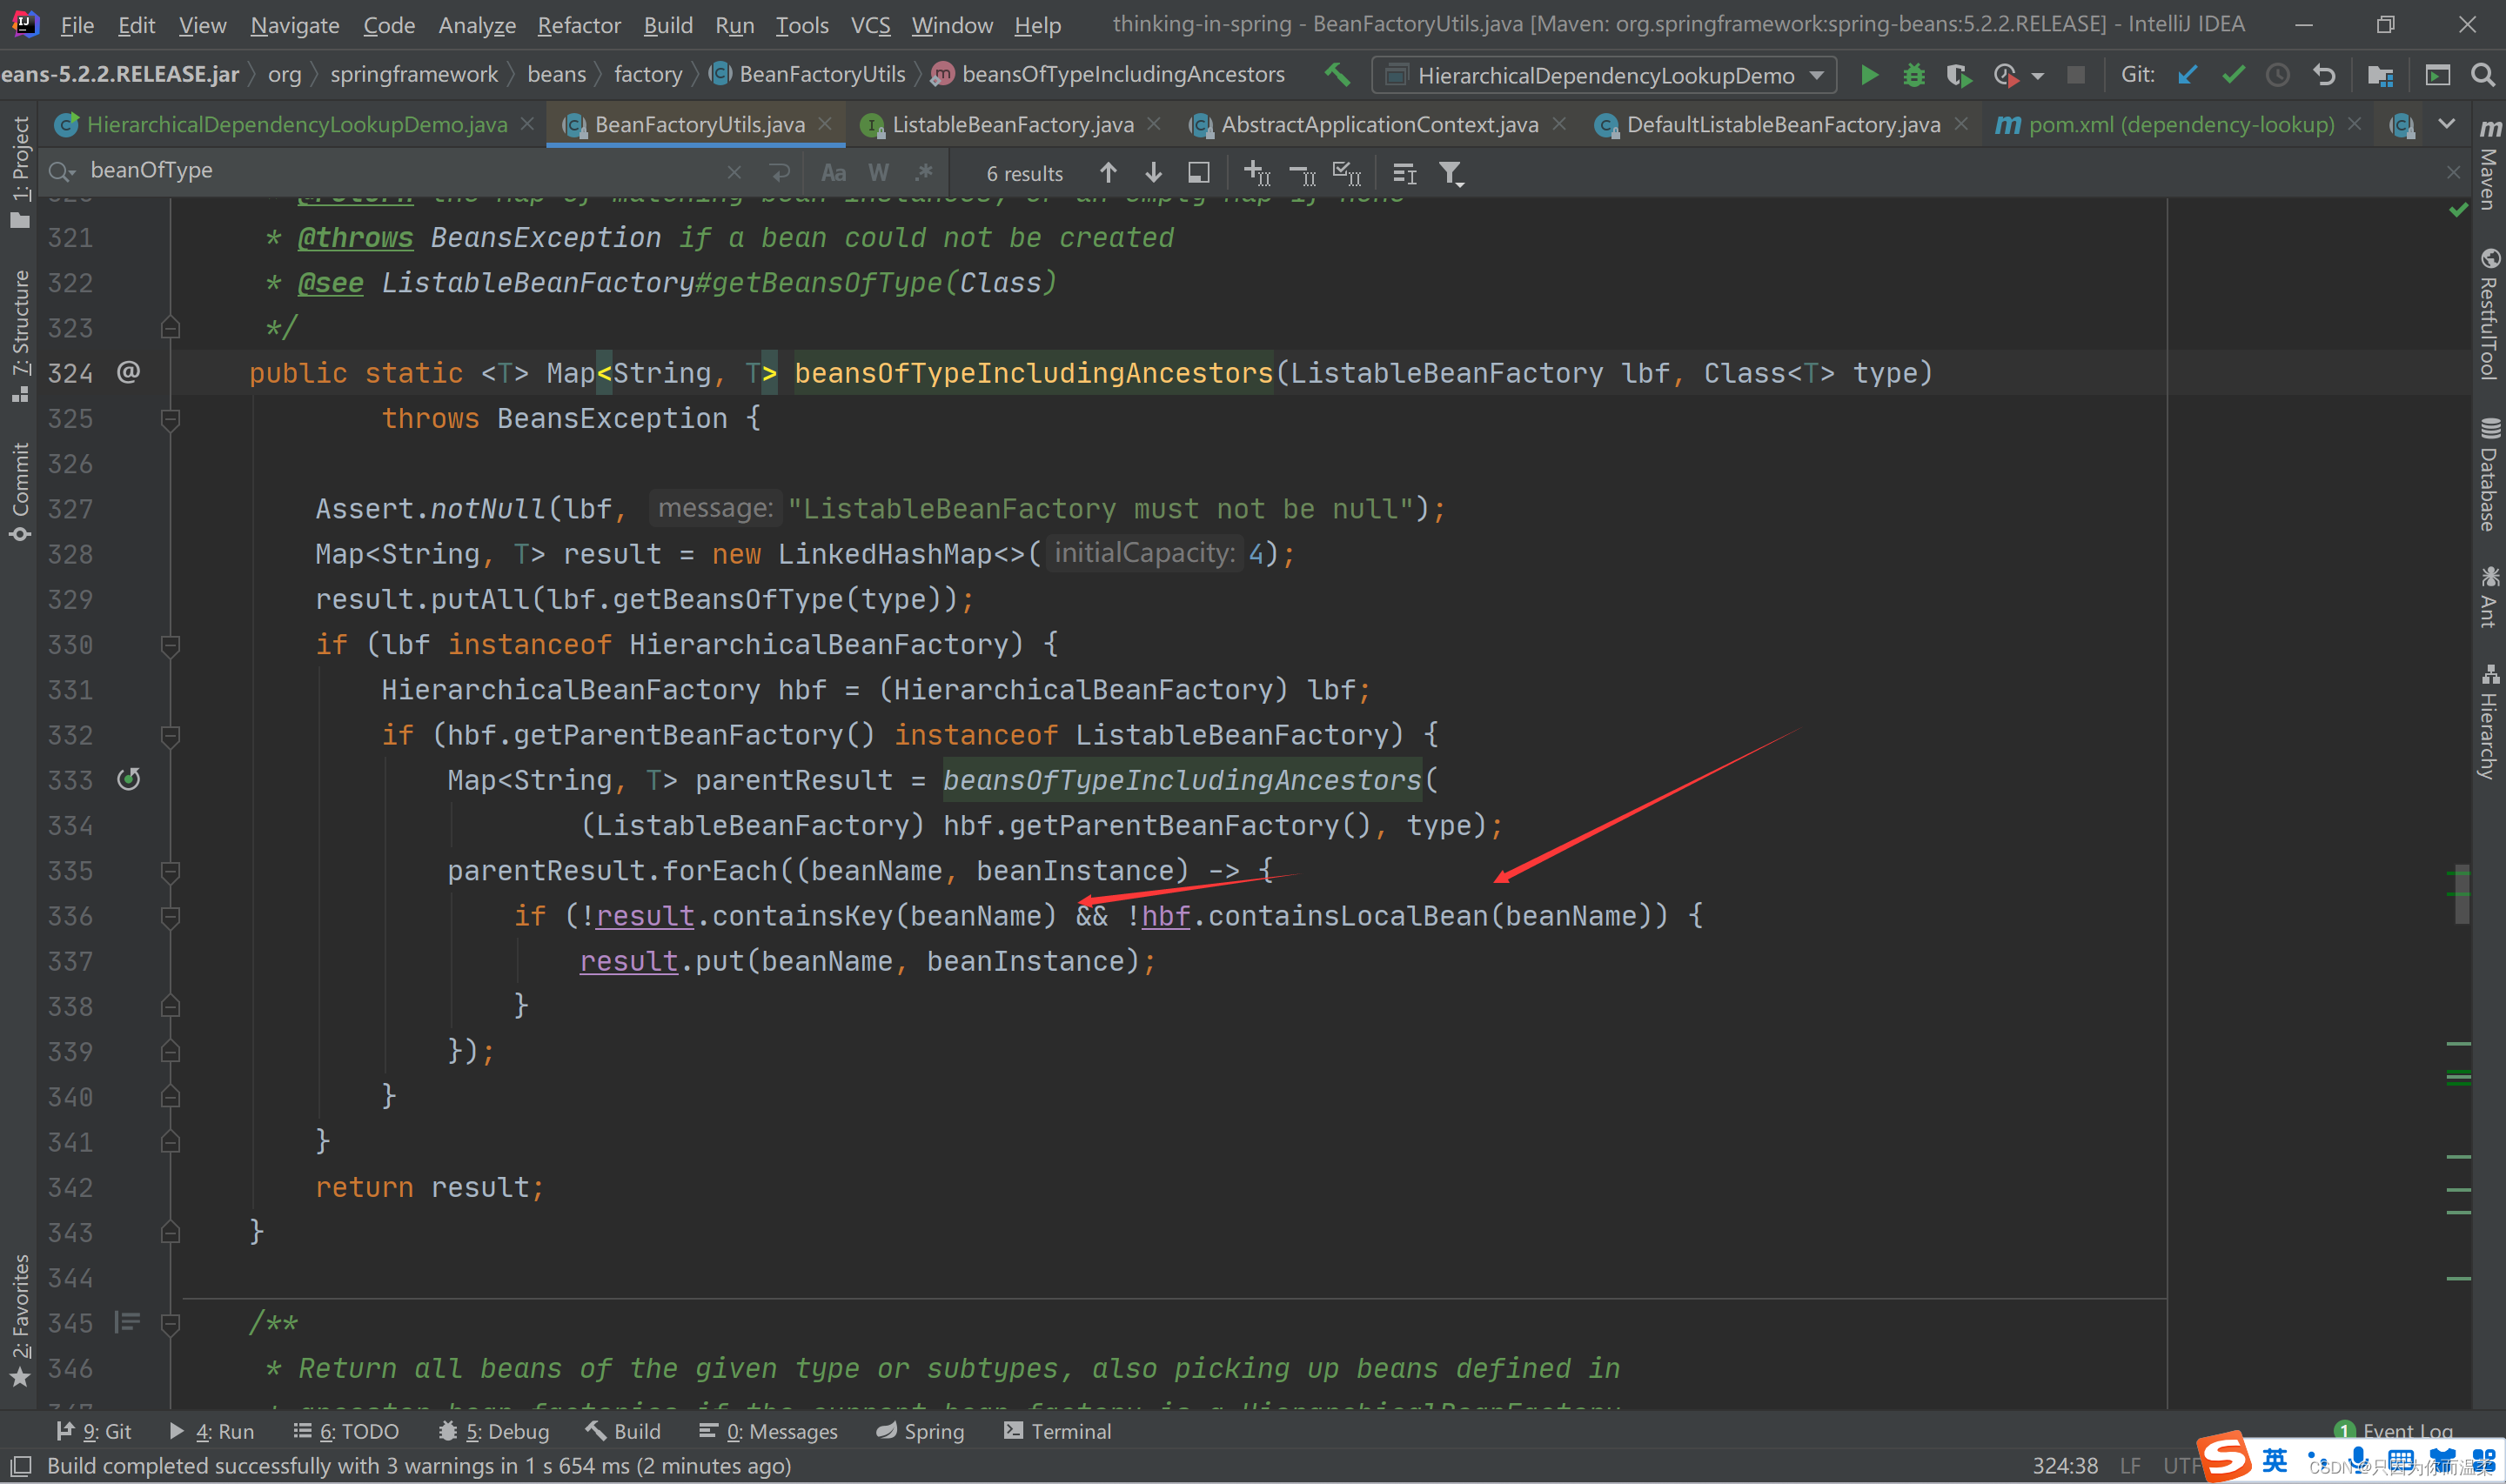This screenshot has height=1484, width=2506.
Task: Open the search filter funnel icon
Action: [1451, 174]
